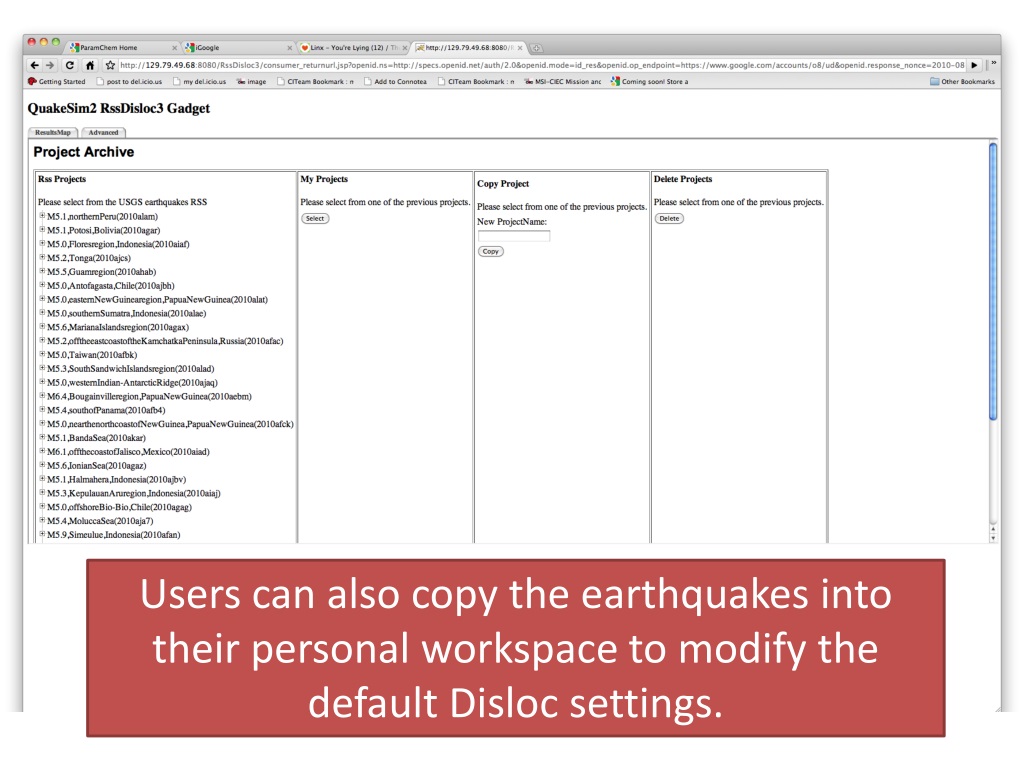
Task: Click the page menu arrow icon right of the address bar
Action: [x=974, y=65]
